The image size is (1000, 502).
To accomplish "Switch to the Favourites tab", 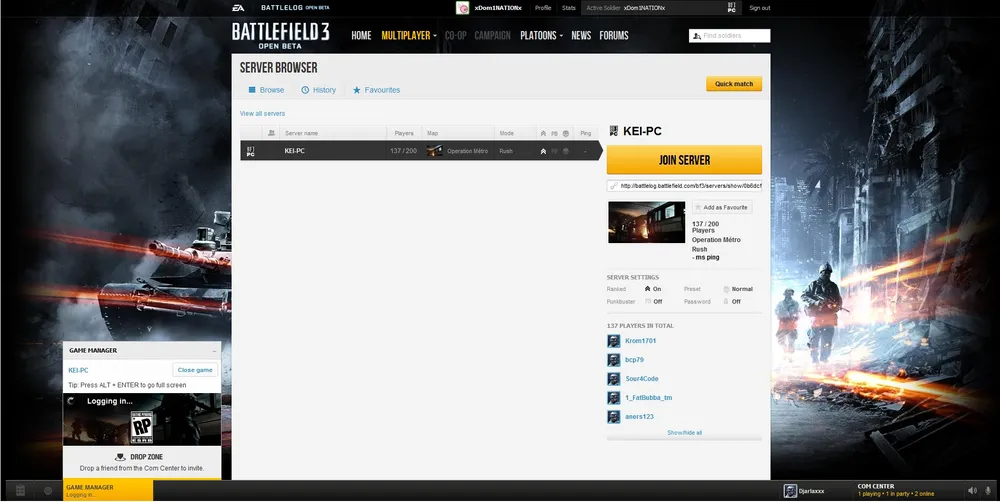I will point(376,90).
